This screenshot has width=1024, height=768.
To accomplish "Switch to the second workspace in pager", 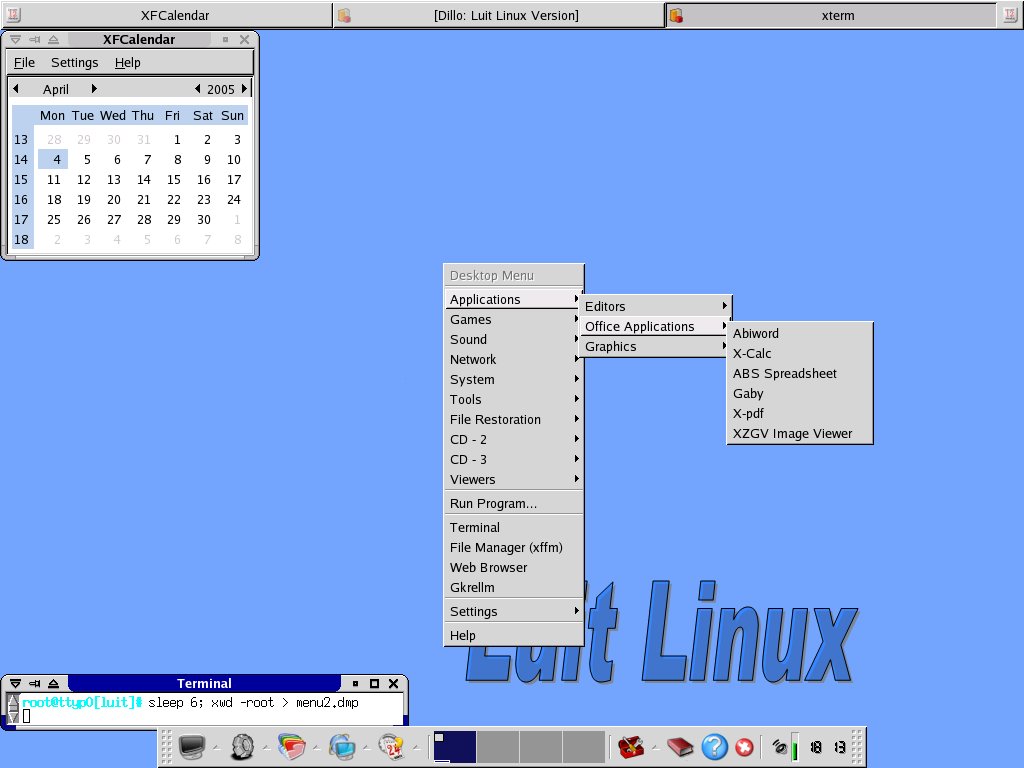I will [498, 746].
